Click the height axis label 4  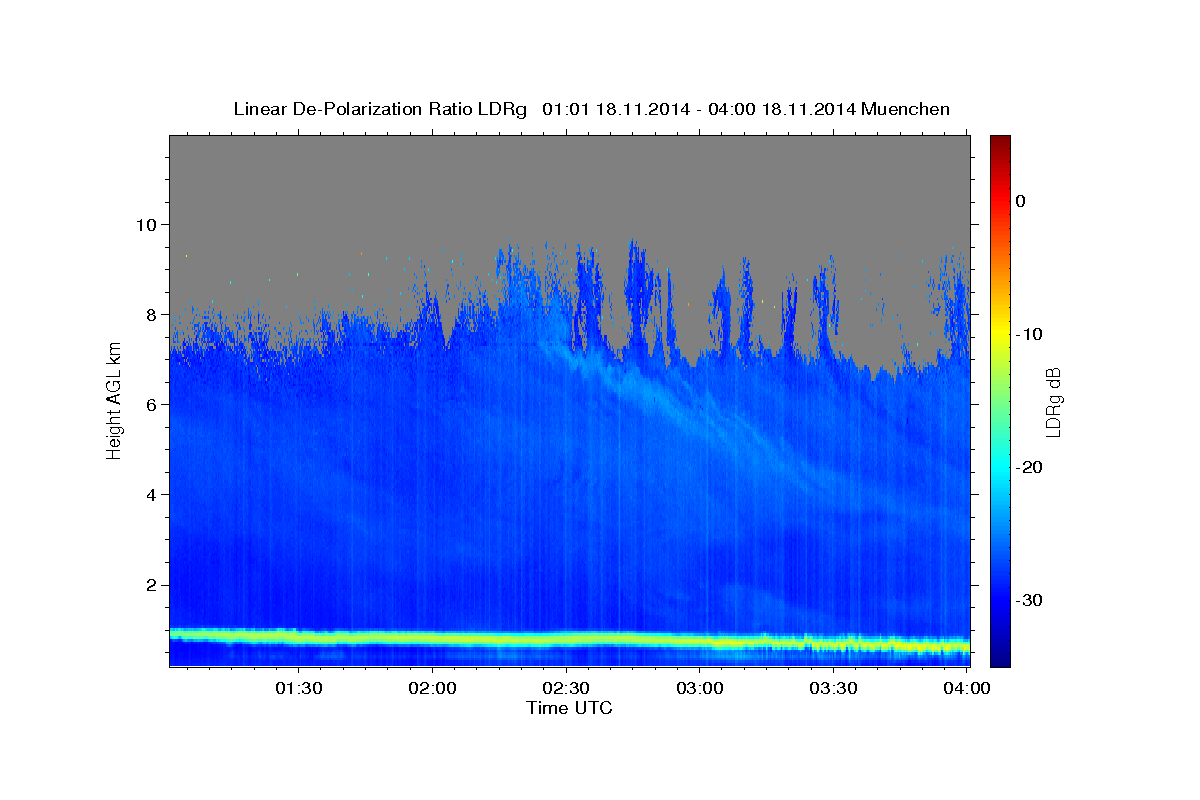[x=154, y=494]
